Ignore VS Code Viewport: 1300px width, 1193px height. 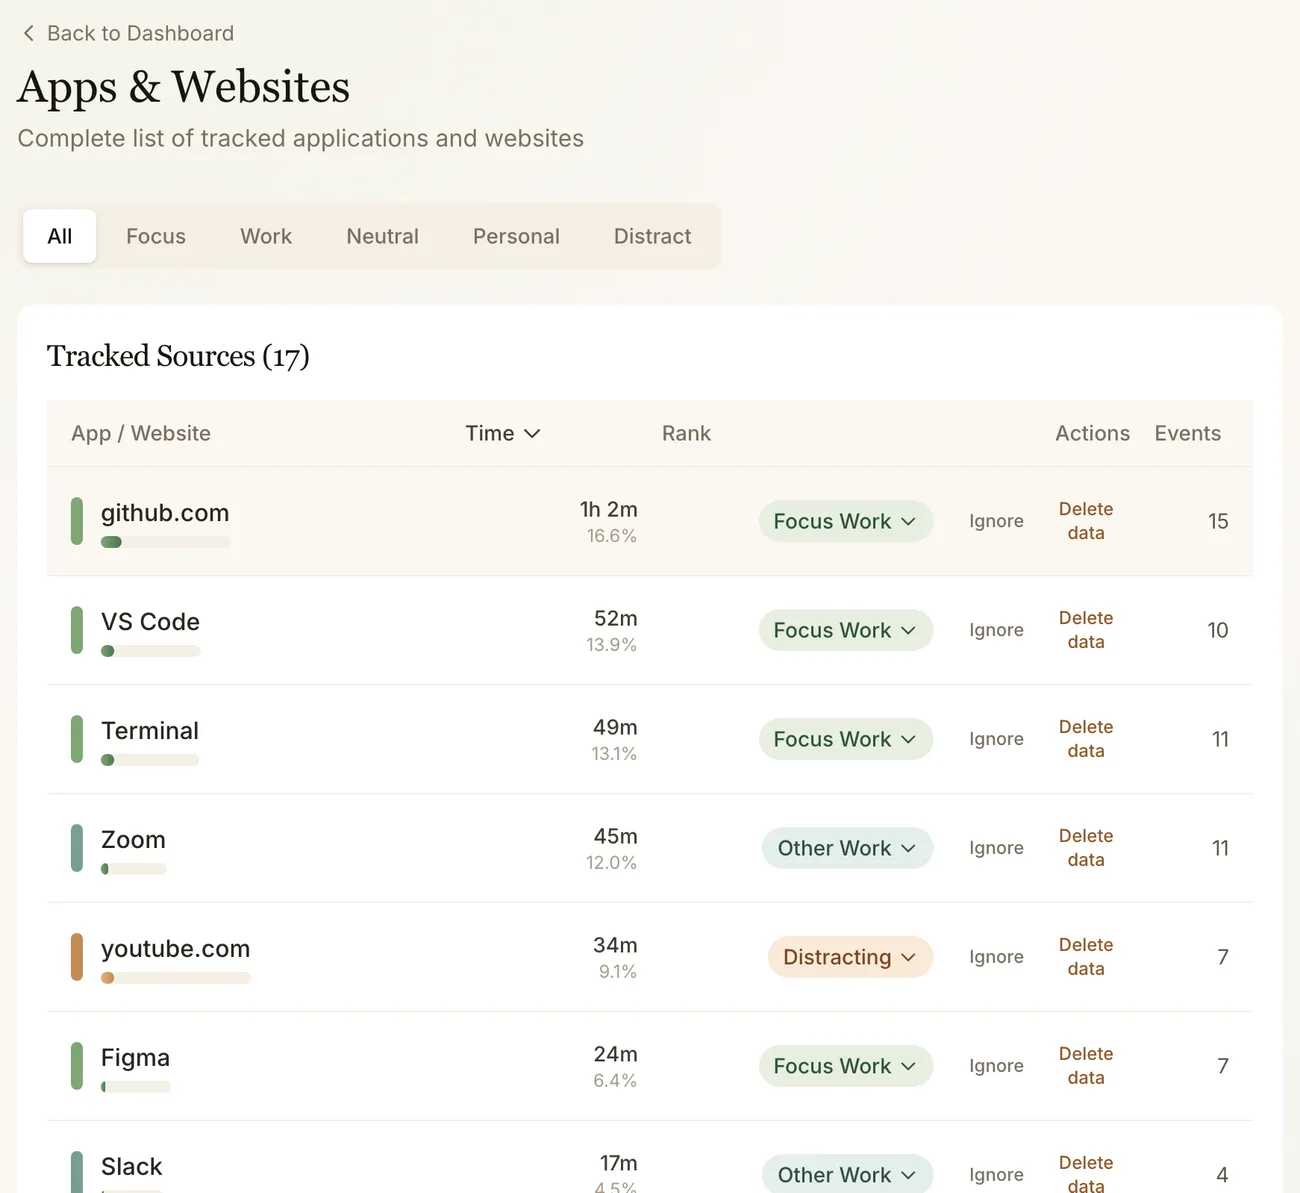(x=996, y=630)
